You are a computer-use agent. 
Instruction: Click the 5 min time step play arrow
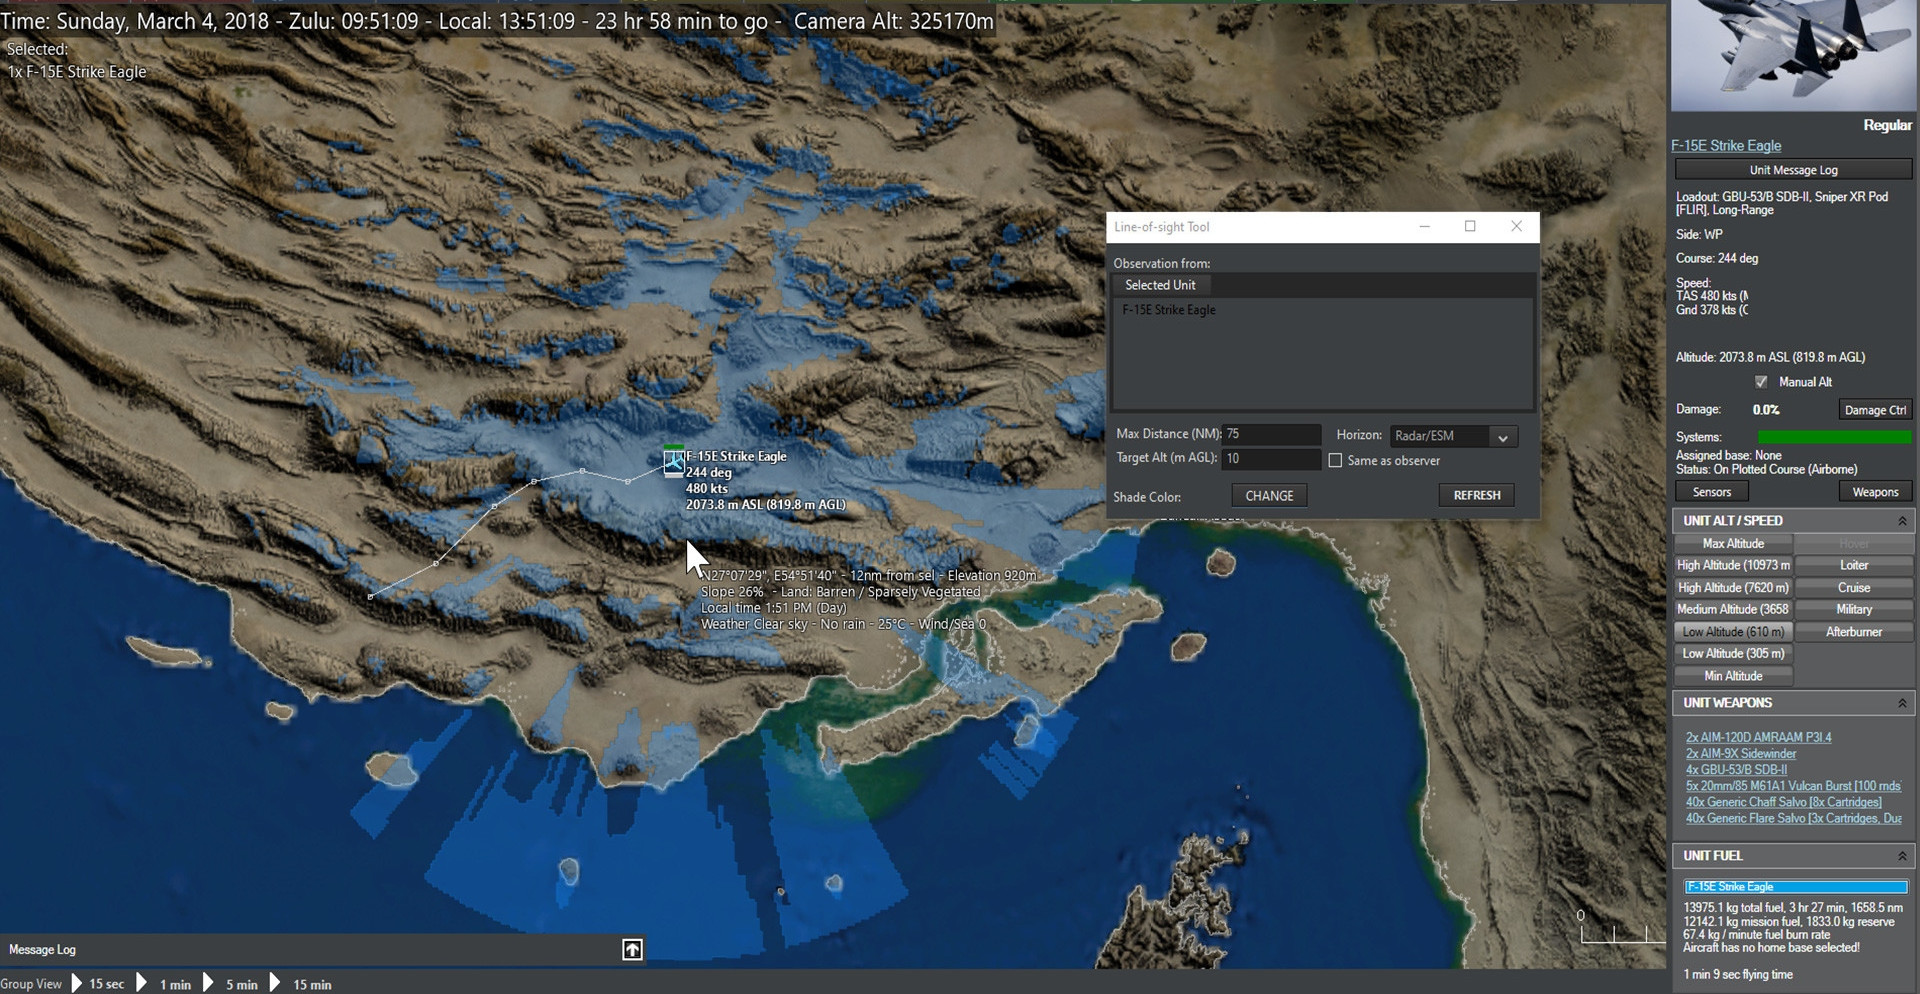(x=208, y=983)
